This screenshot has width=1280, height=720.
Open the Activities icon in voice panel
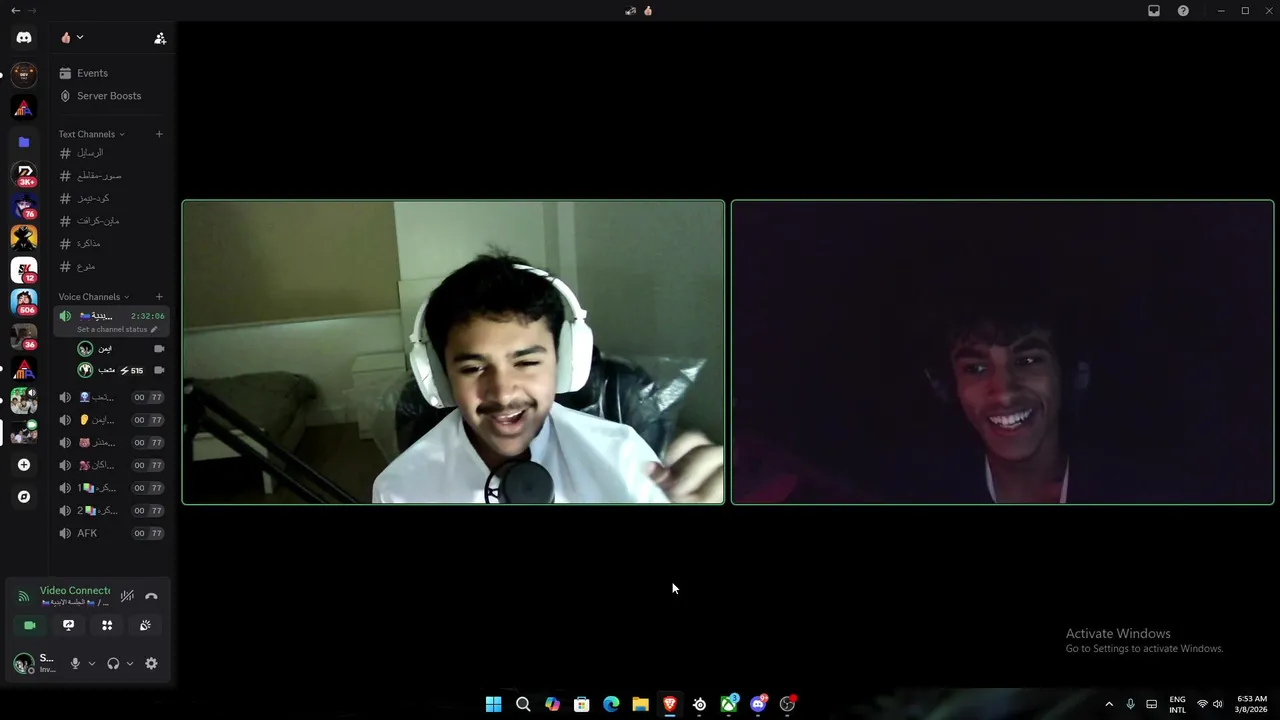107,625
